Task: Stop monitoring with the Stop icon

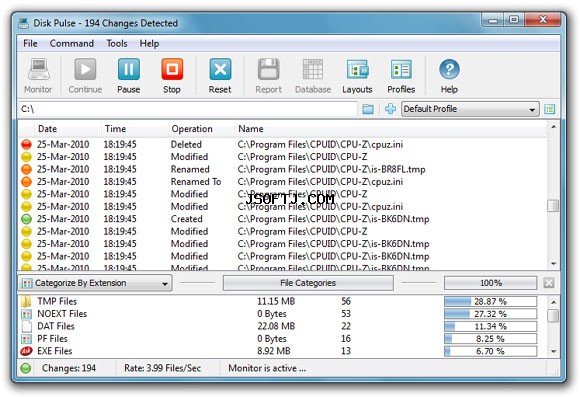Action: pyautogui.click(x=172, y=70)
